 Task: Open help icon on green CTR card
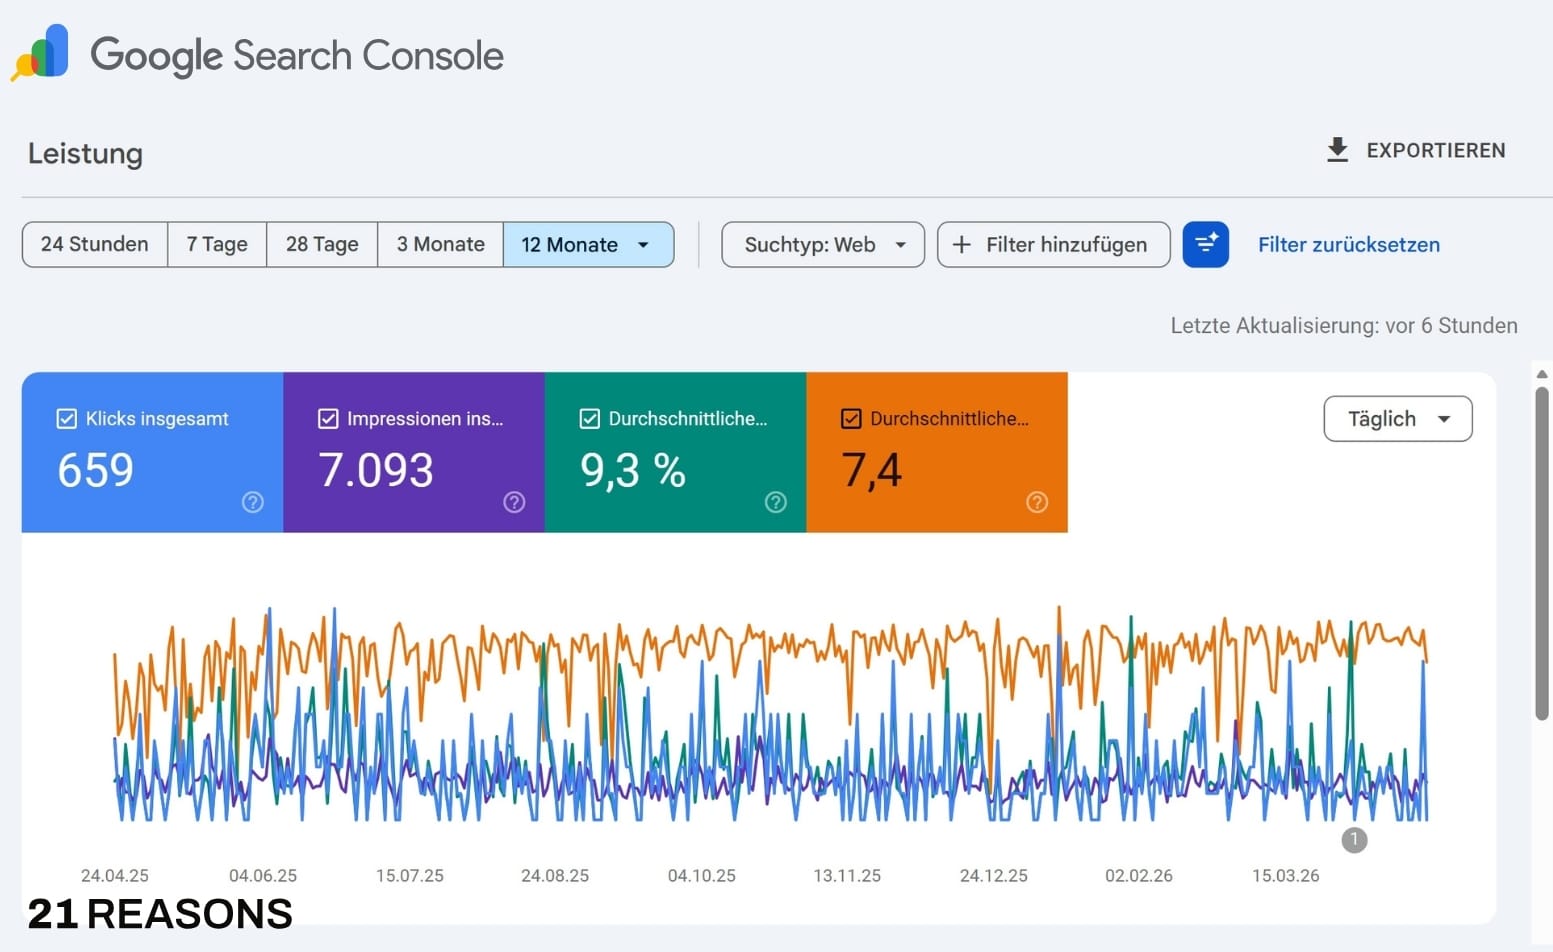click(776, 502)
